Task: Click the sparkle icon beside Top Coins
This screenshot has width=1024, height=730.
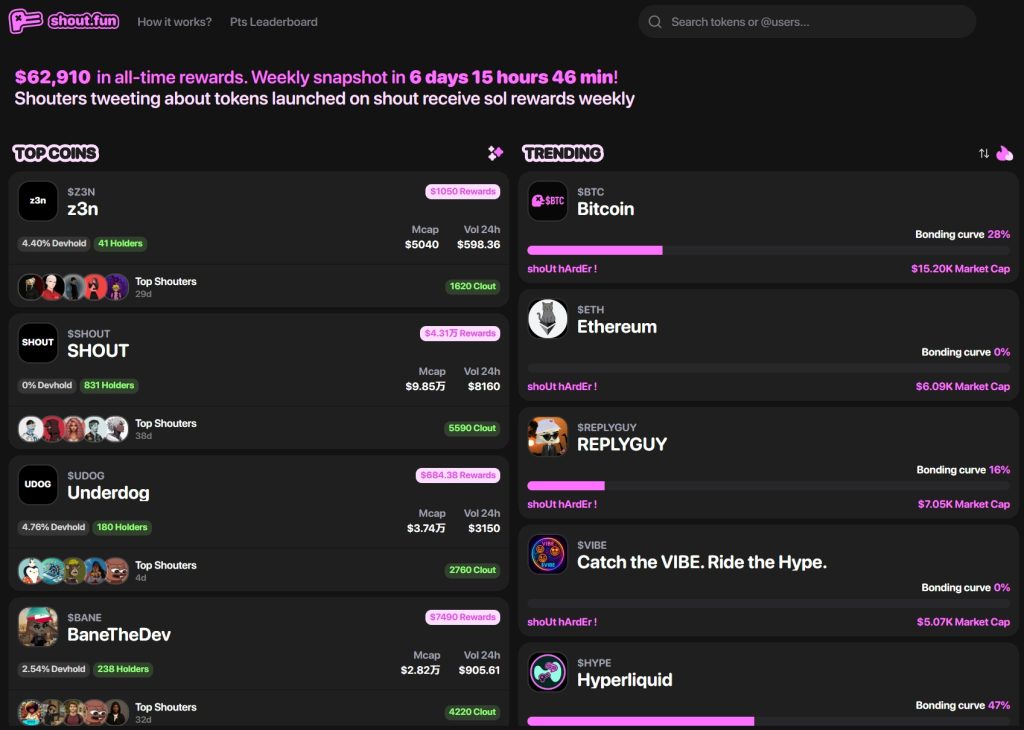Action: 495,153
